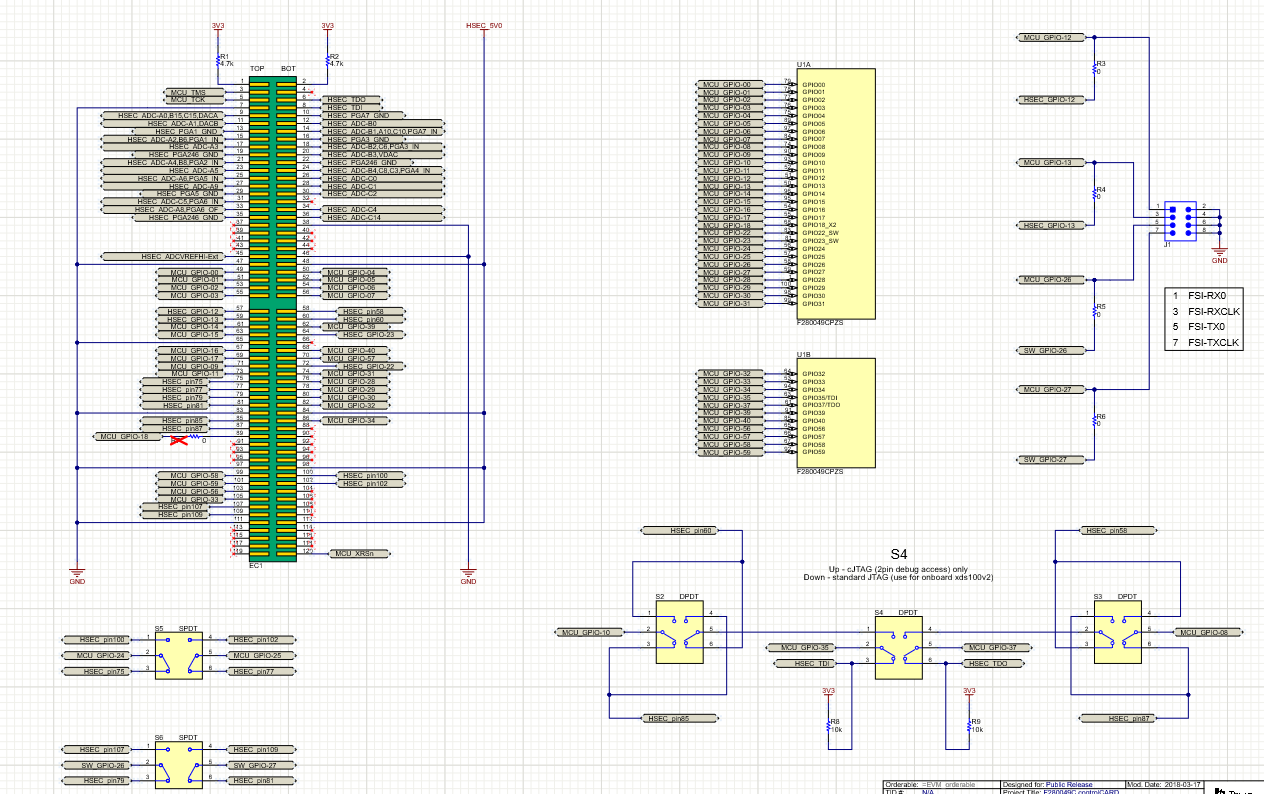Select resistor R3 near MCU_GPIO-12
1264x794 pixels.
pyautogui.click(x=1093, y=68)
